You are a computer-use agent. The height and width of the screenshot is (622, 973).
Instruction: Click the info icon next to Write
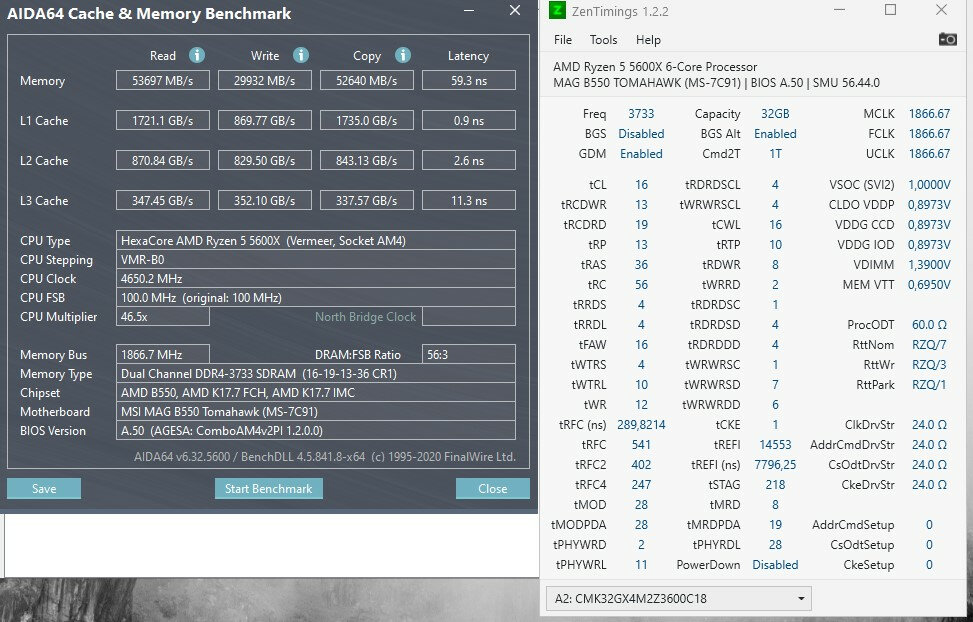click(301, 55)
